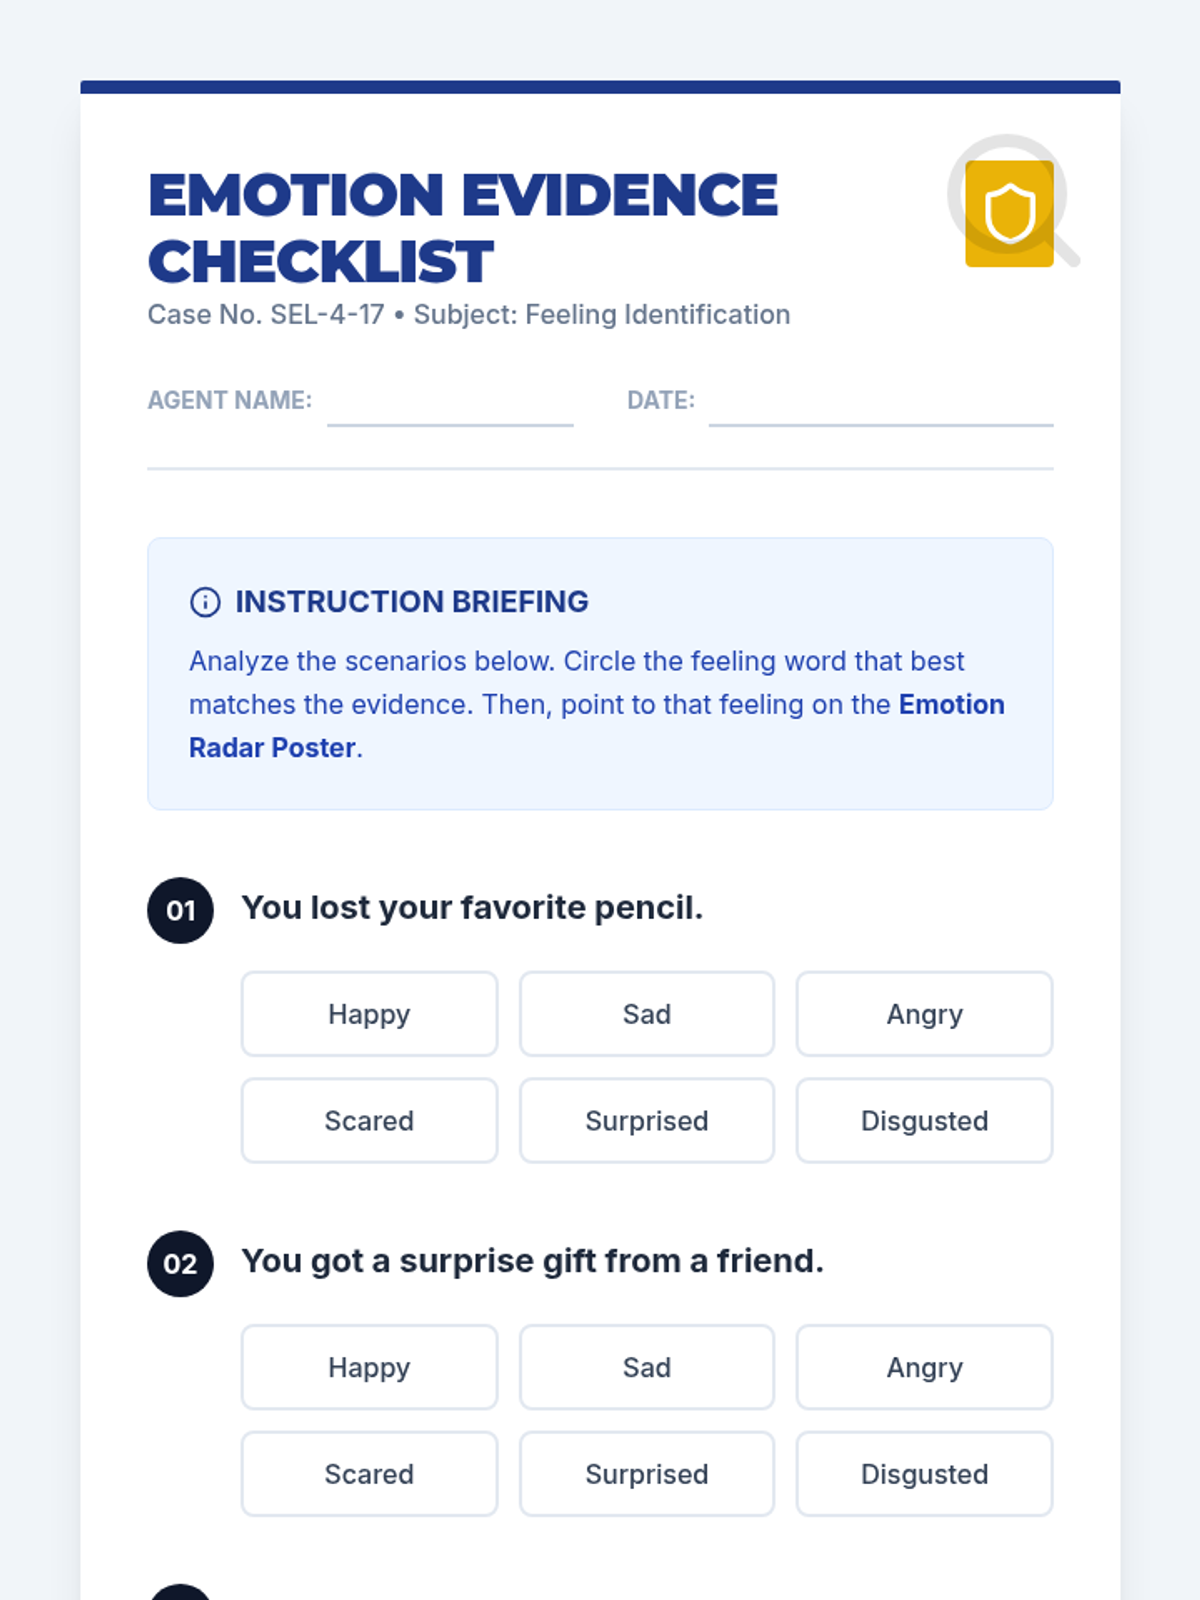Image resolution: width=1200 pixels, height=1600 pixels.
Task: Pick Disgusted for the surprise gift scenario
Action: click(x=924, y=1474)
